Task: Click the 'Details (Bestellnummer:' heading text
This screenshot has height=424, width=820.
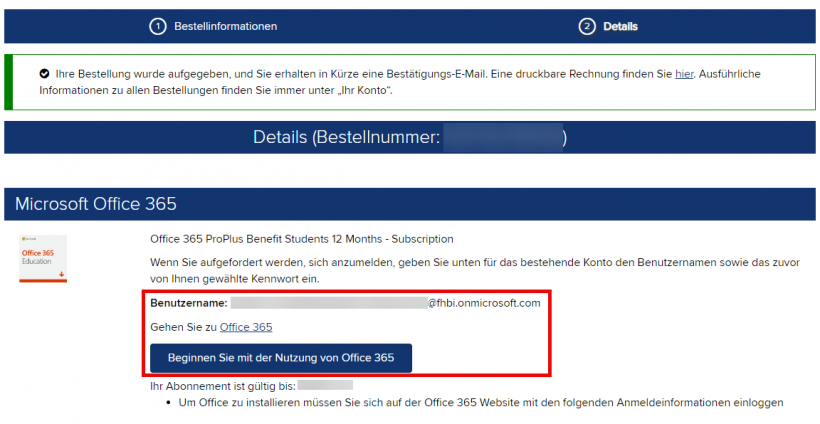Action: 345,137
